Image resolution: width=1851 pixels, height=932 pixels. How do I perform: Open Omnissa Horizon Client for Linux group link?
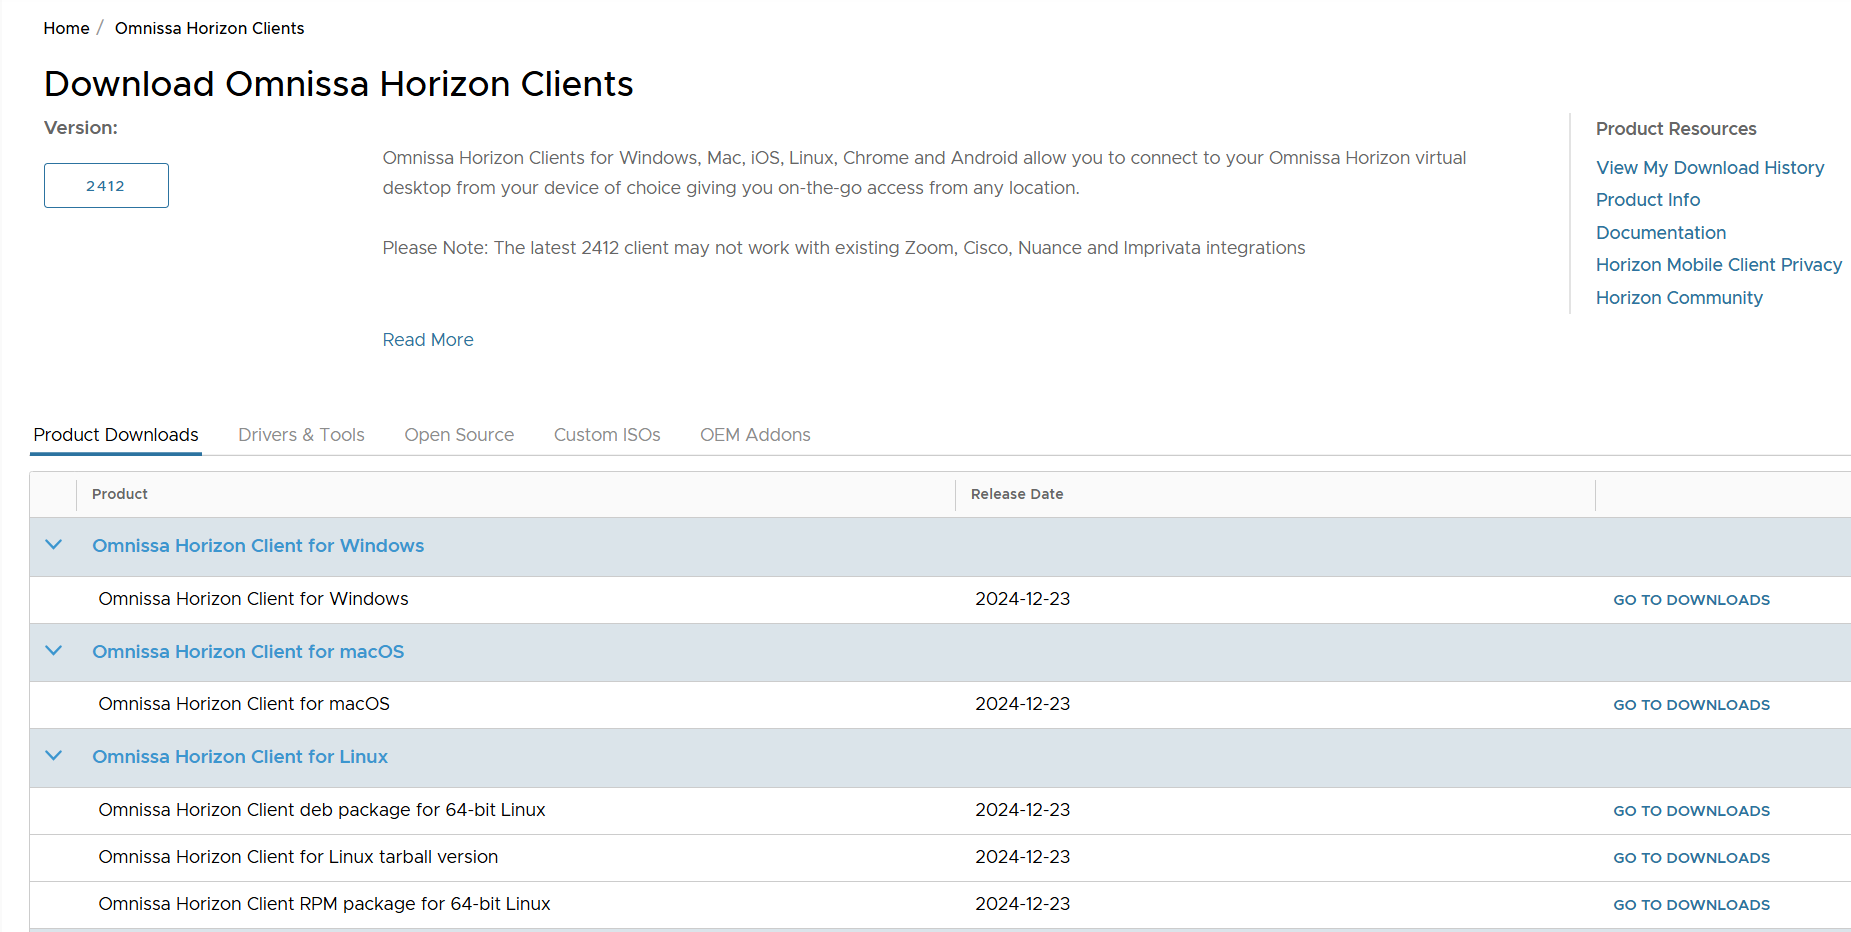click(240, 757)
